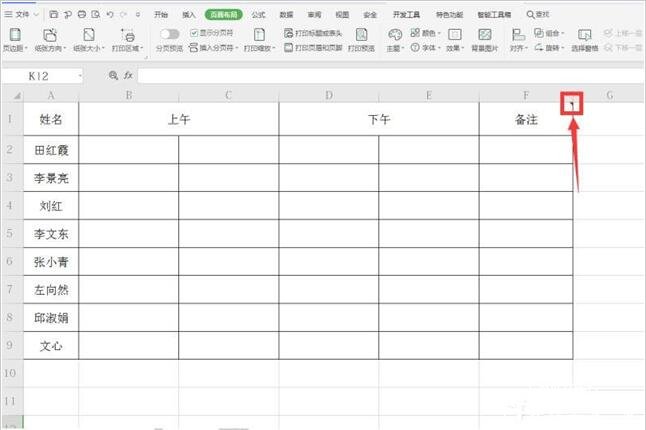Select column D header

(x=329, y=95)
